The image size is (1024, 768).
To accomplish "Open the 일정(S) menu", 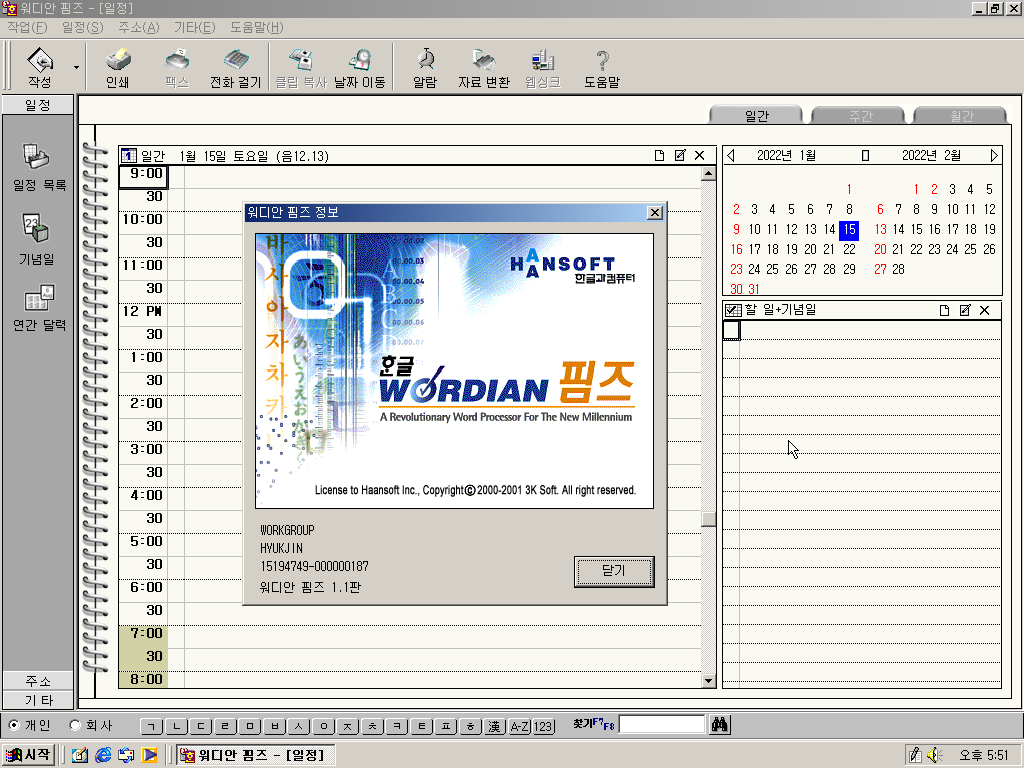I will pos(82,27).
